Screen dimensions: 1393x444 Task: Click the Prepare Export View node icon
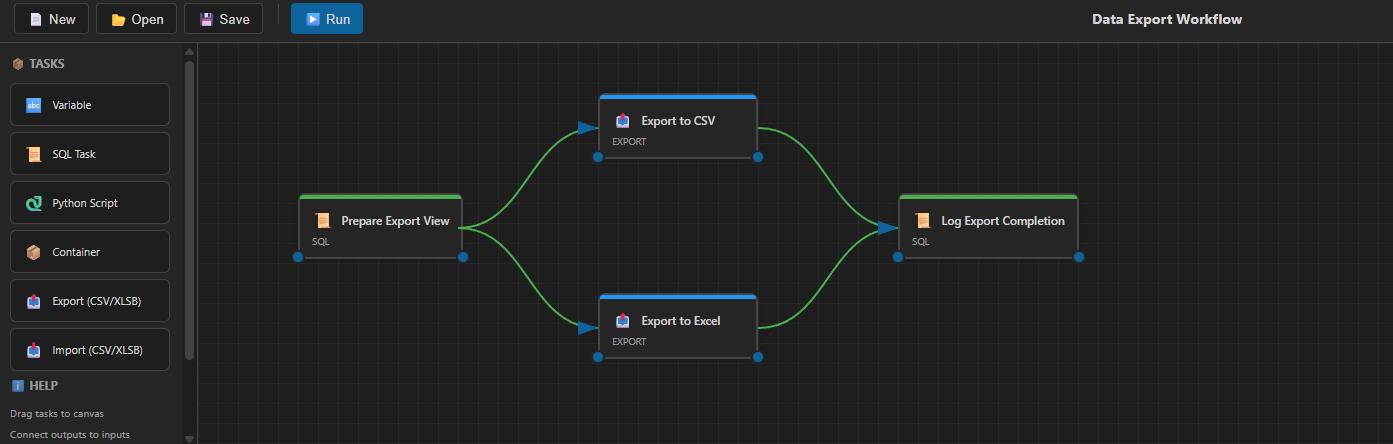click(323, 221)
